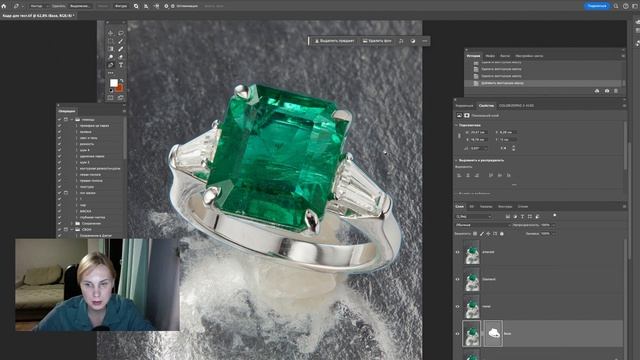Open layer opacity dropdown

pos(553,225)
